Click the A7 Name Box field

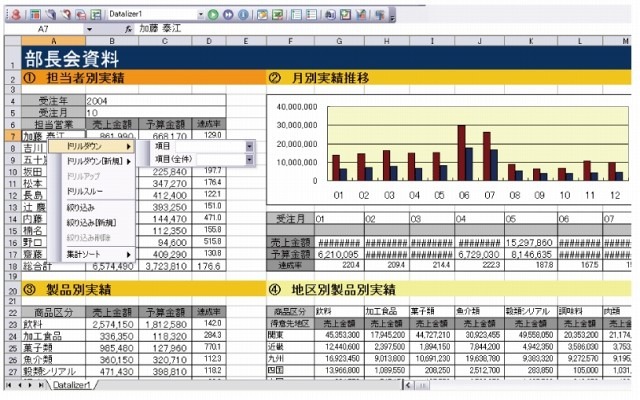pyautogui.click(x=44, y=29)
